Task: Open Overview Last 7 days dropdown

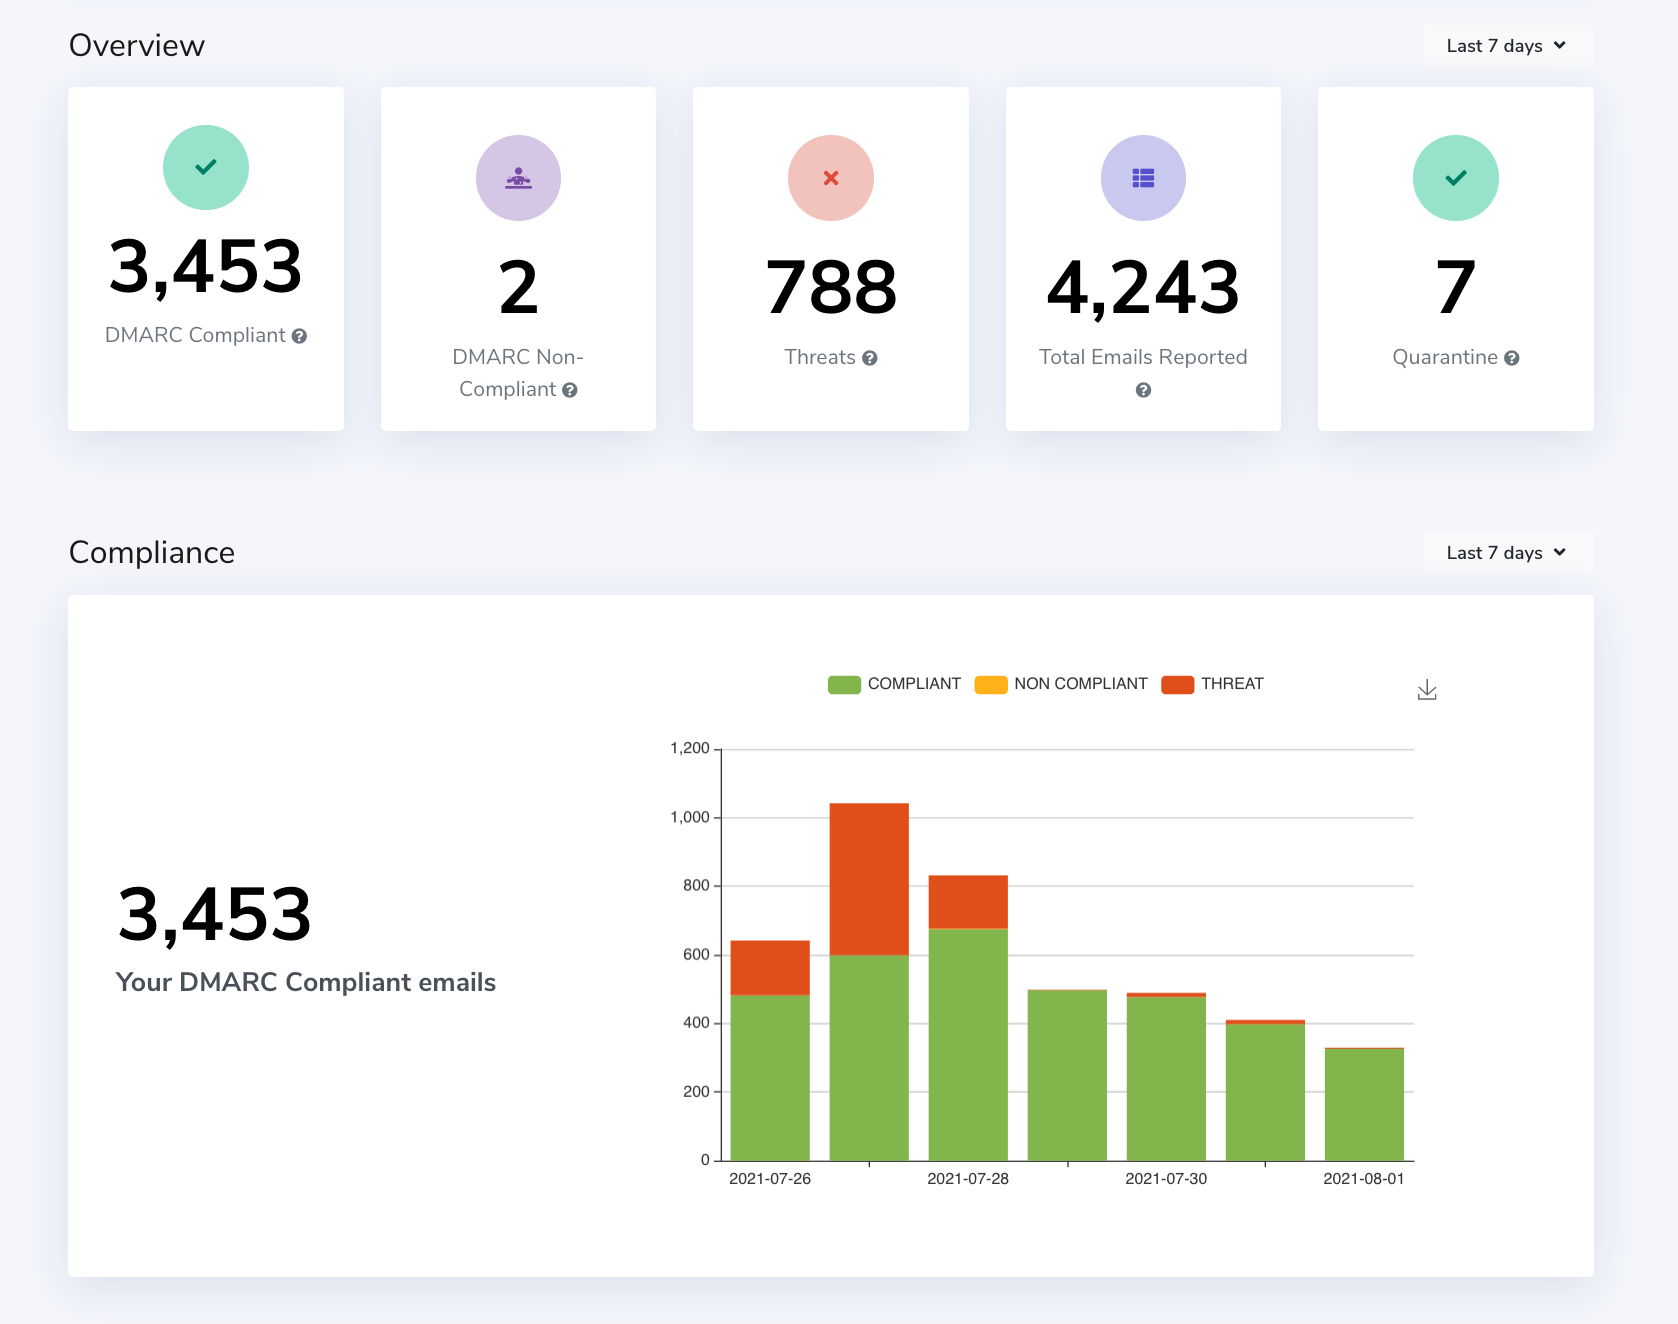Action: (1507, 46)
